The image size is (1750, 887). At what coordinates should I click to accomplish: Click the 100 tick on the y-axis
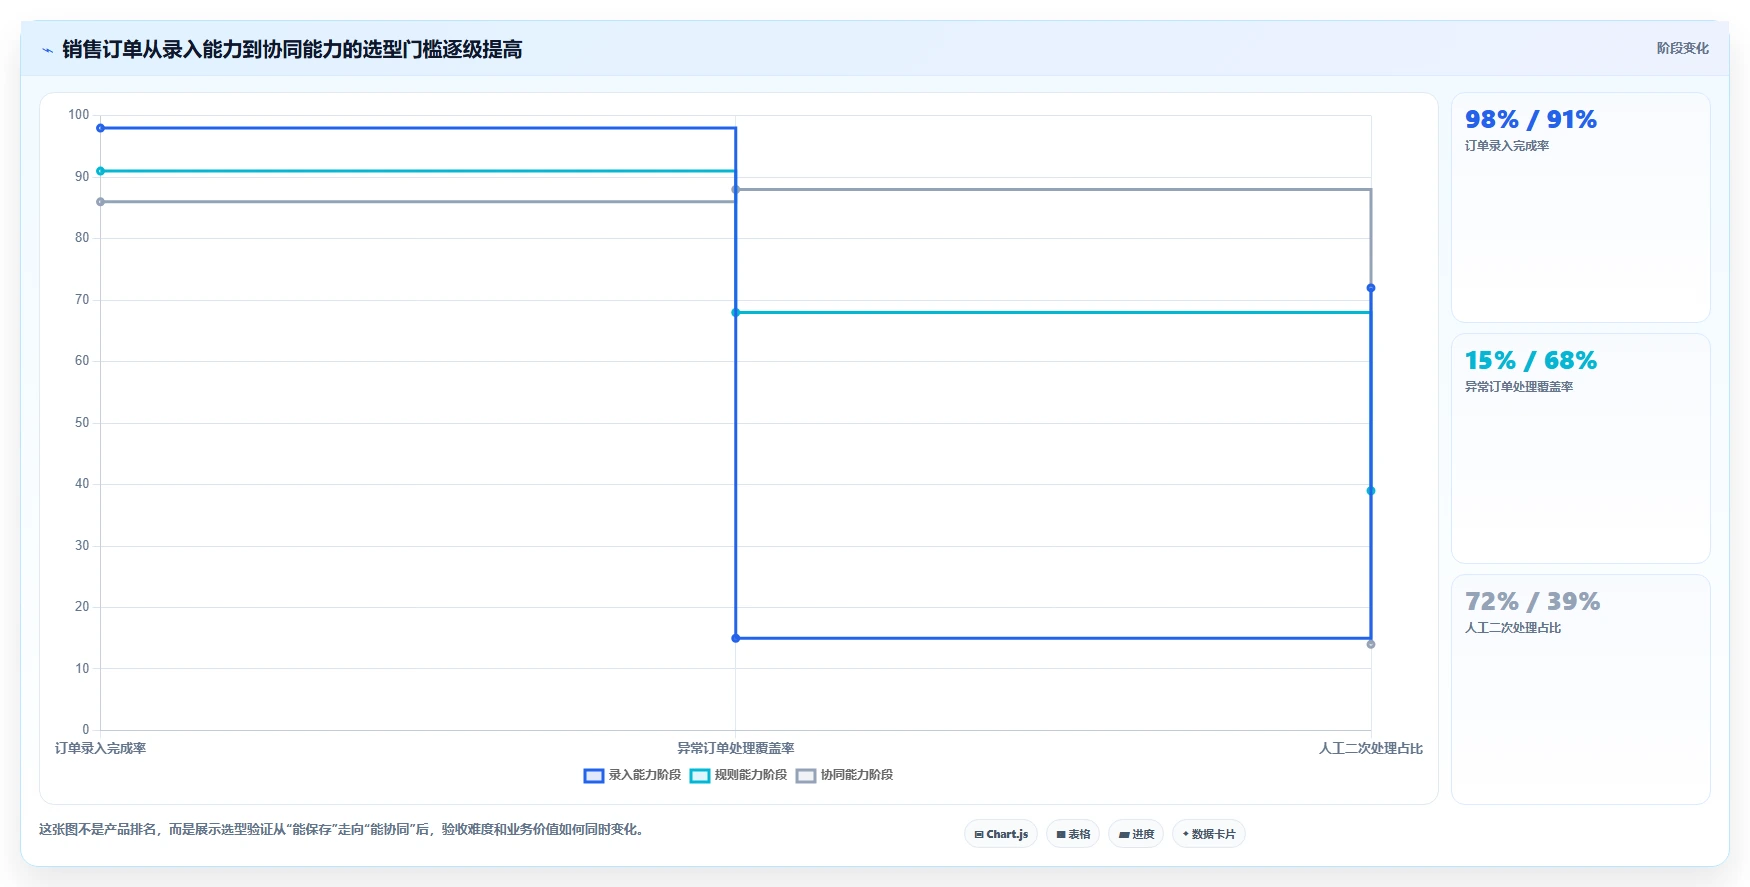pyautogui.click(x=79, y=115)
